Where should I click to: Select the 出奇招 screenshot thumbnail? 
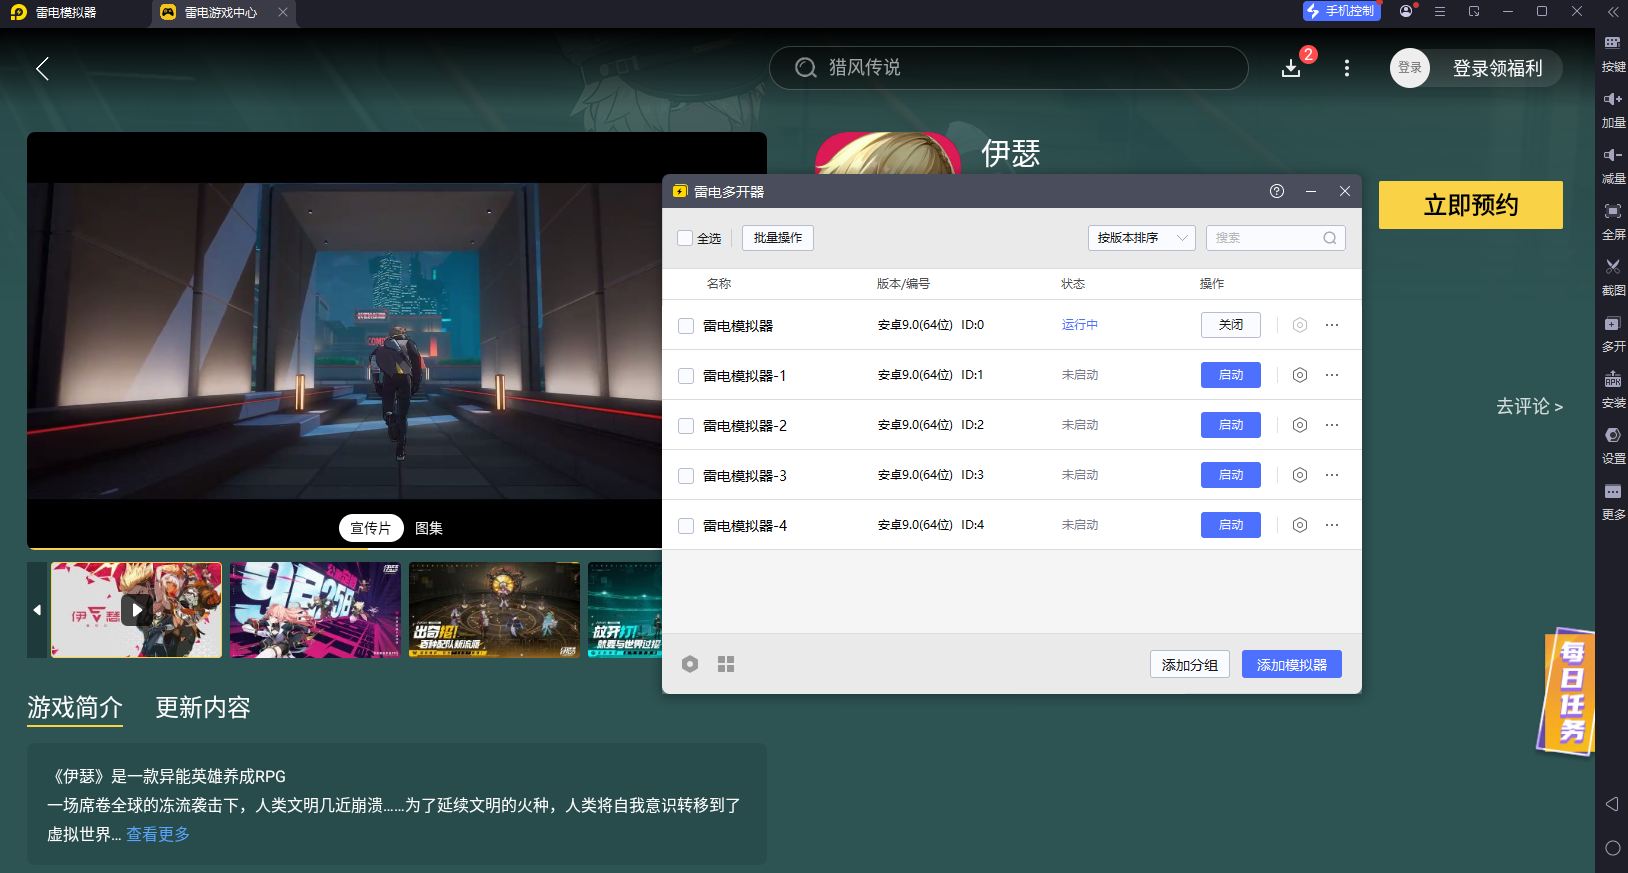pyautogui.click(x=494, y=610)
